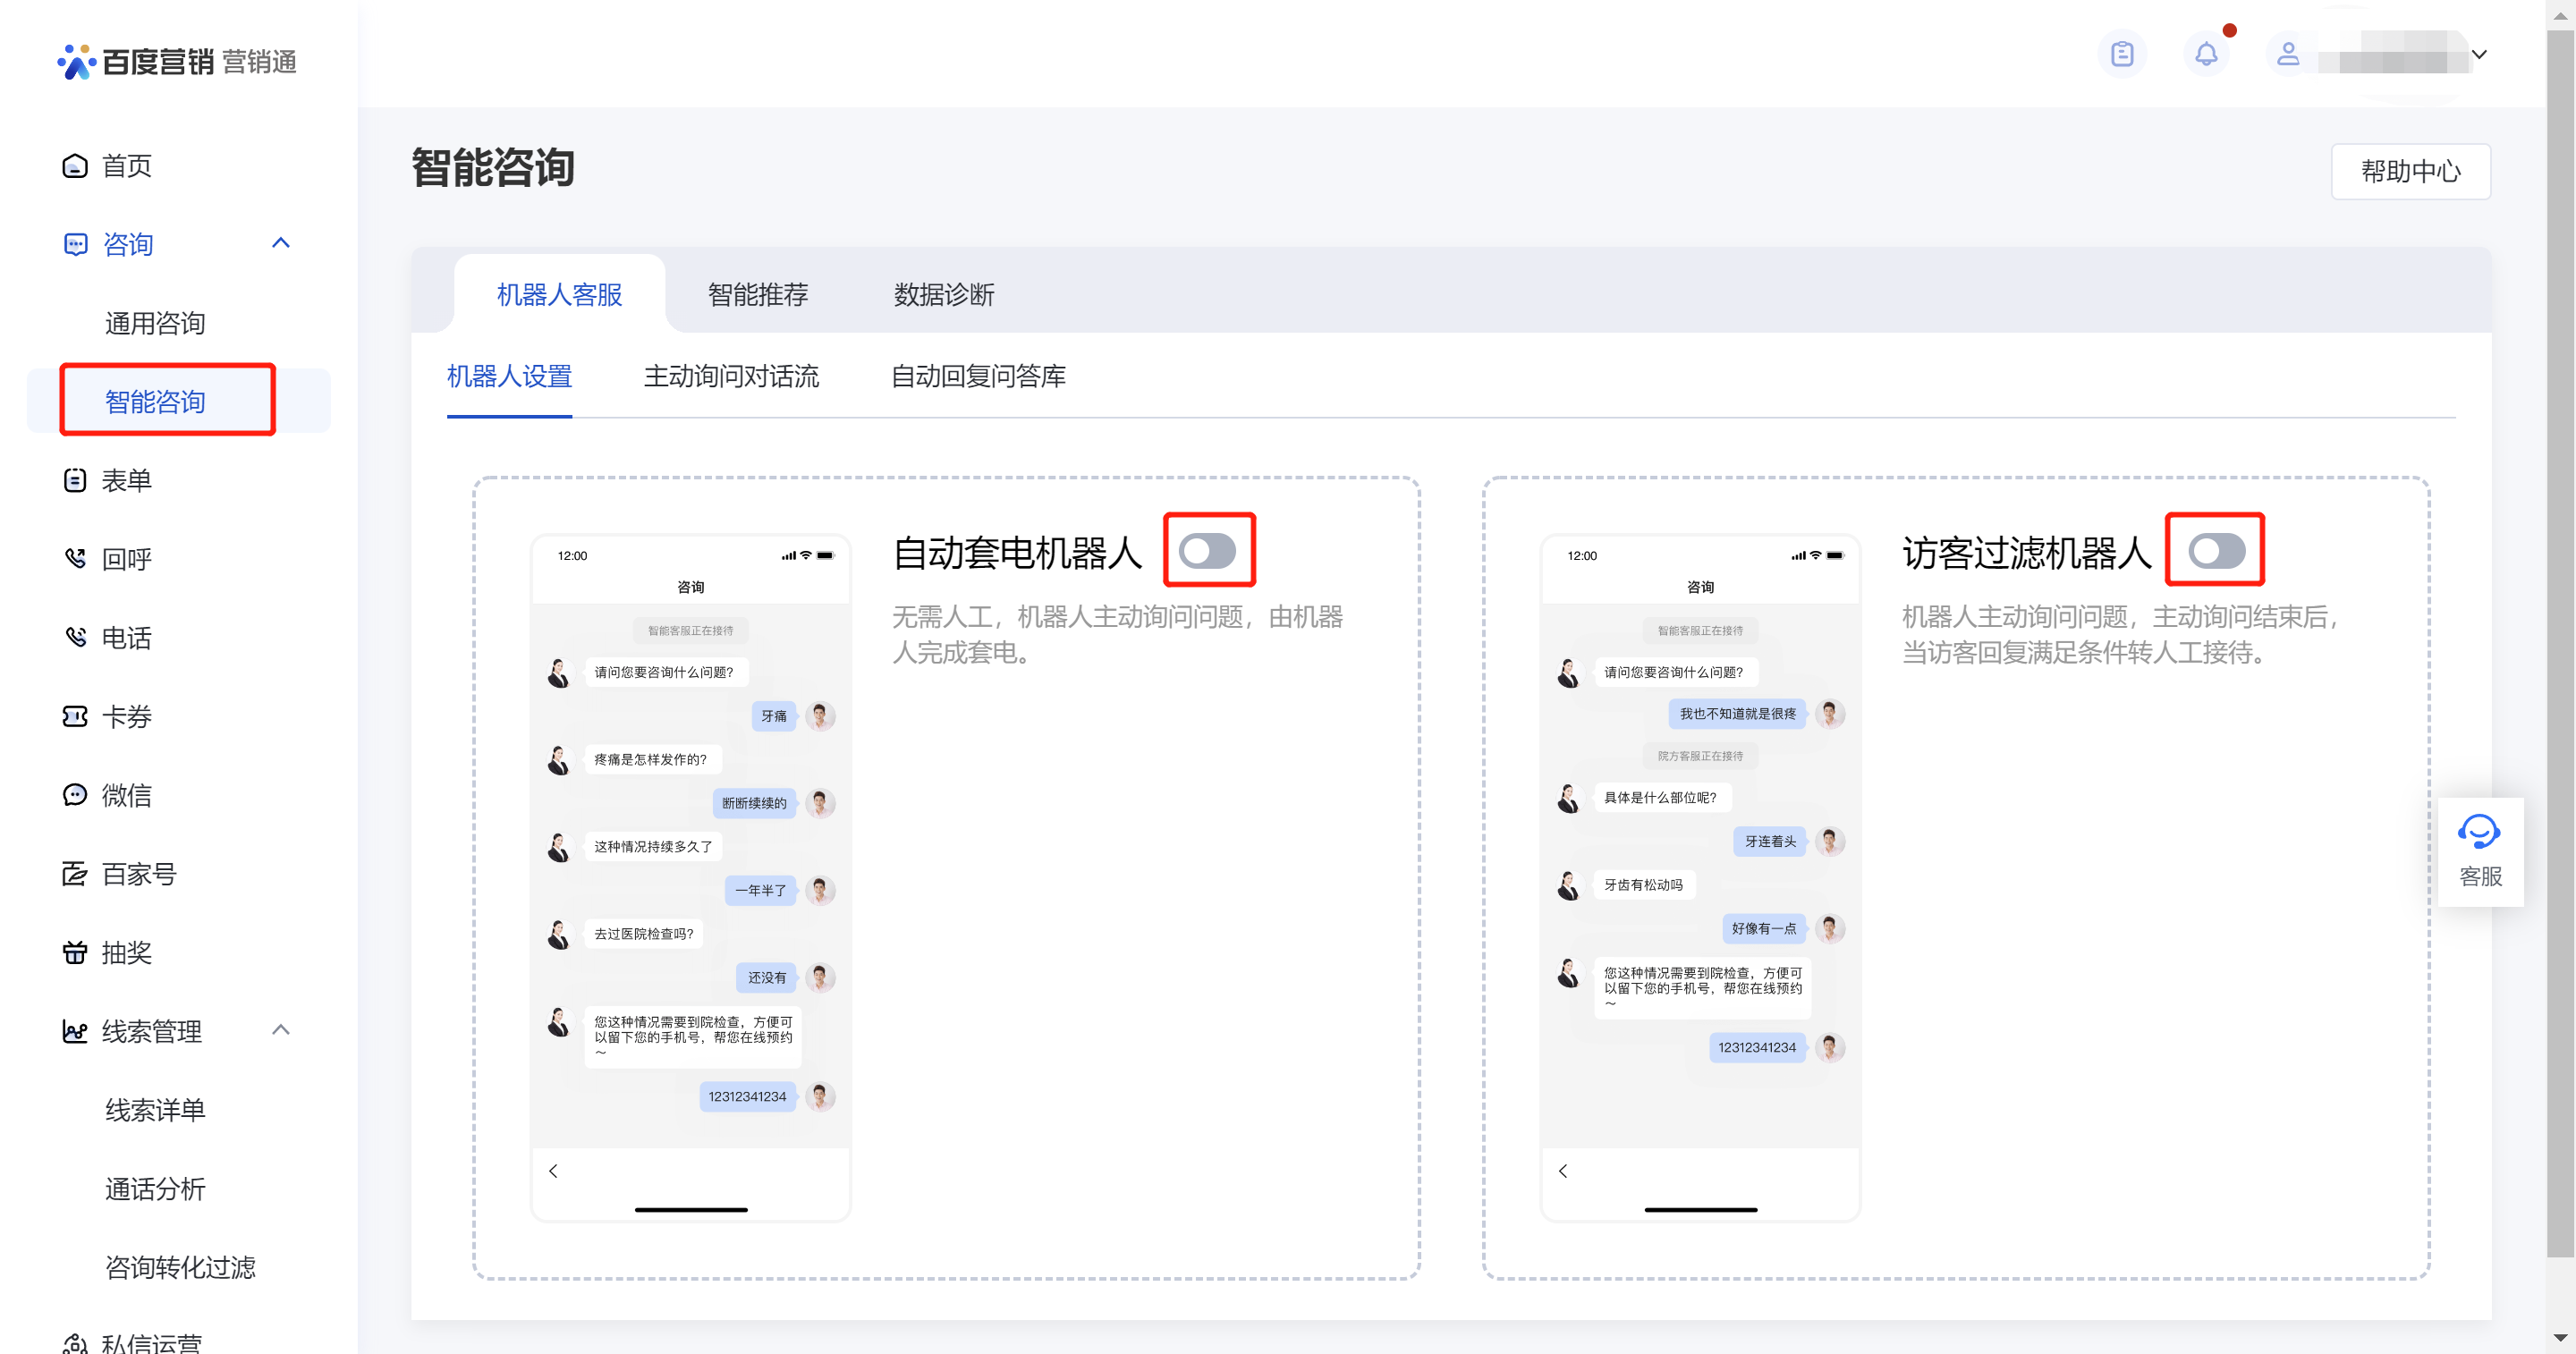Screen dimensions: 2576x1354
Task: Open the account dropdown at top right
Action: 2479,55
